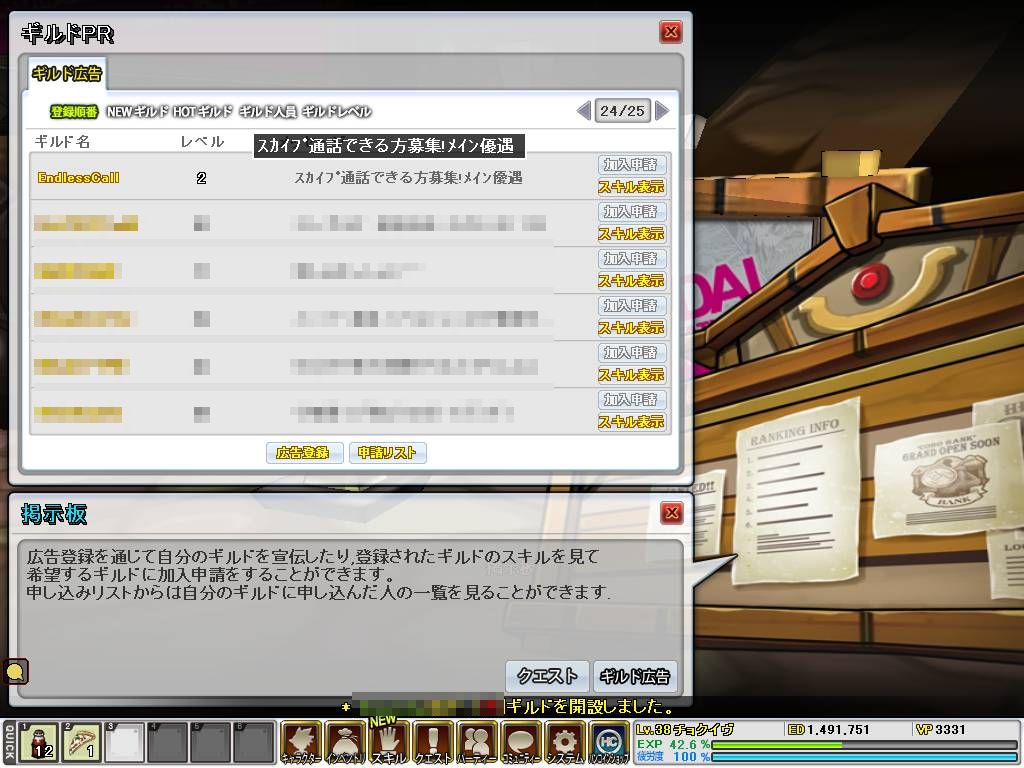Click the 広告登録 button
The image size is (1024, 768).
(304, 453)
